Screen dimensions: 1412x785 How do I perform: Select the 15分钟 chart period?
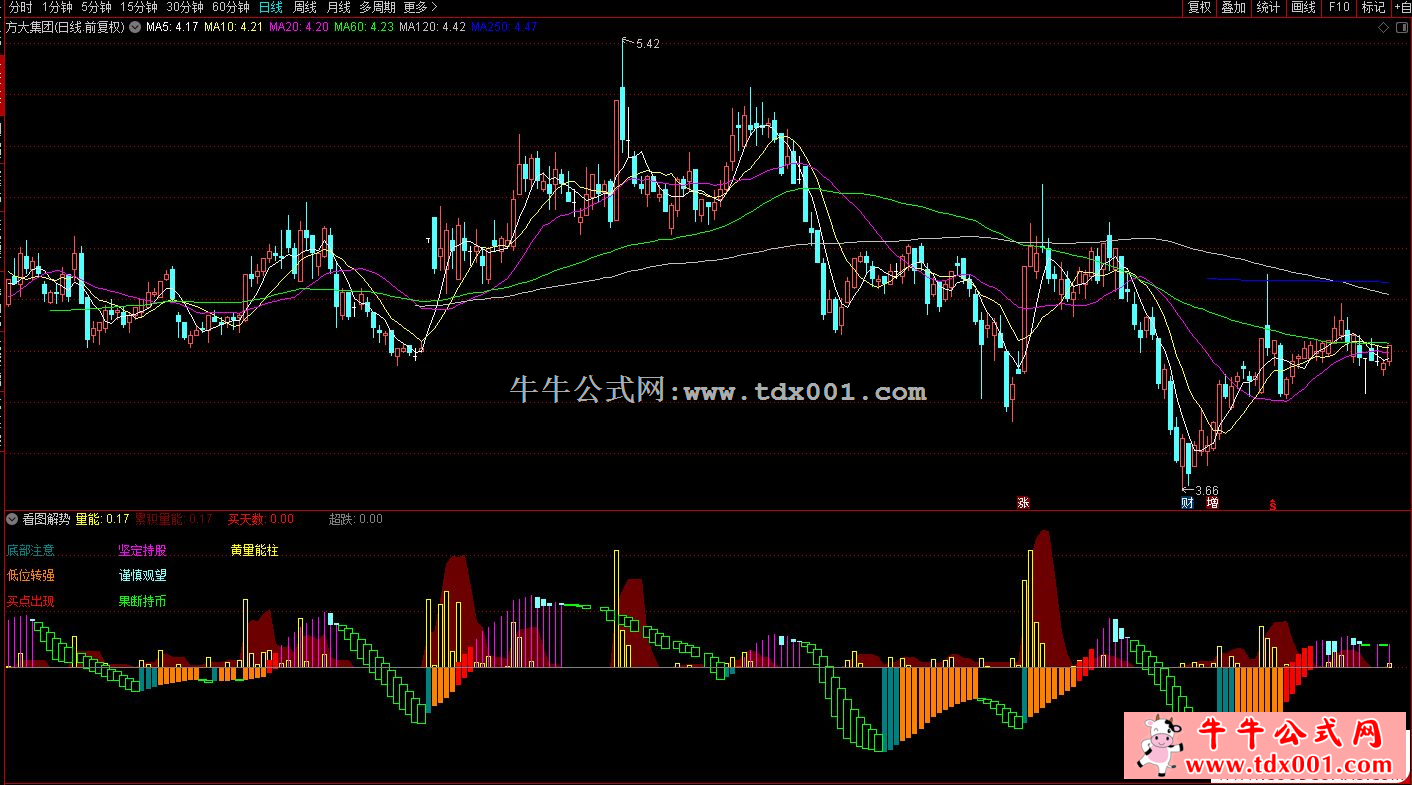[x=139, y=7]
